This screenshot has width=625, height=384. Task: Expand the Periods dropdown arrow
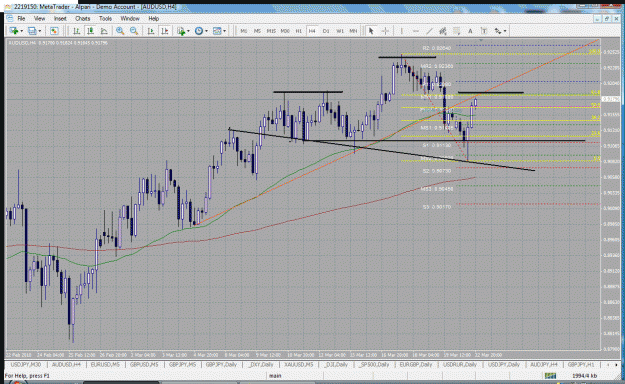(206, 31)
